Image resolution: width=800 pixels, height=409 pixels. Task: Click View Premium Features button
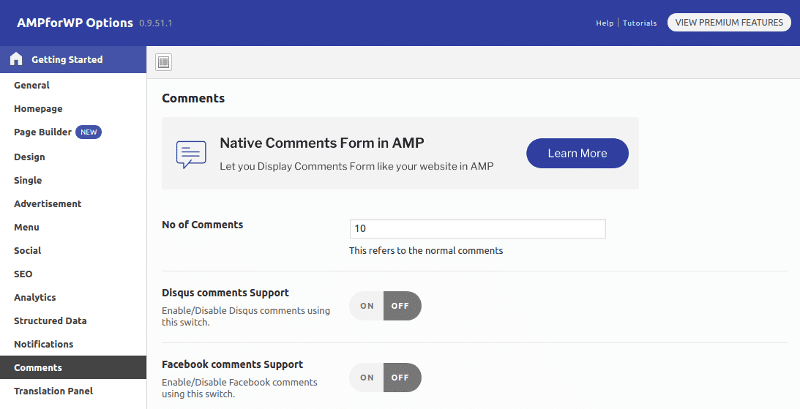pyautogui.click(x=729, y=22)
